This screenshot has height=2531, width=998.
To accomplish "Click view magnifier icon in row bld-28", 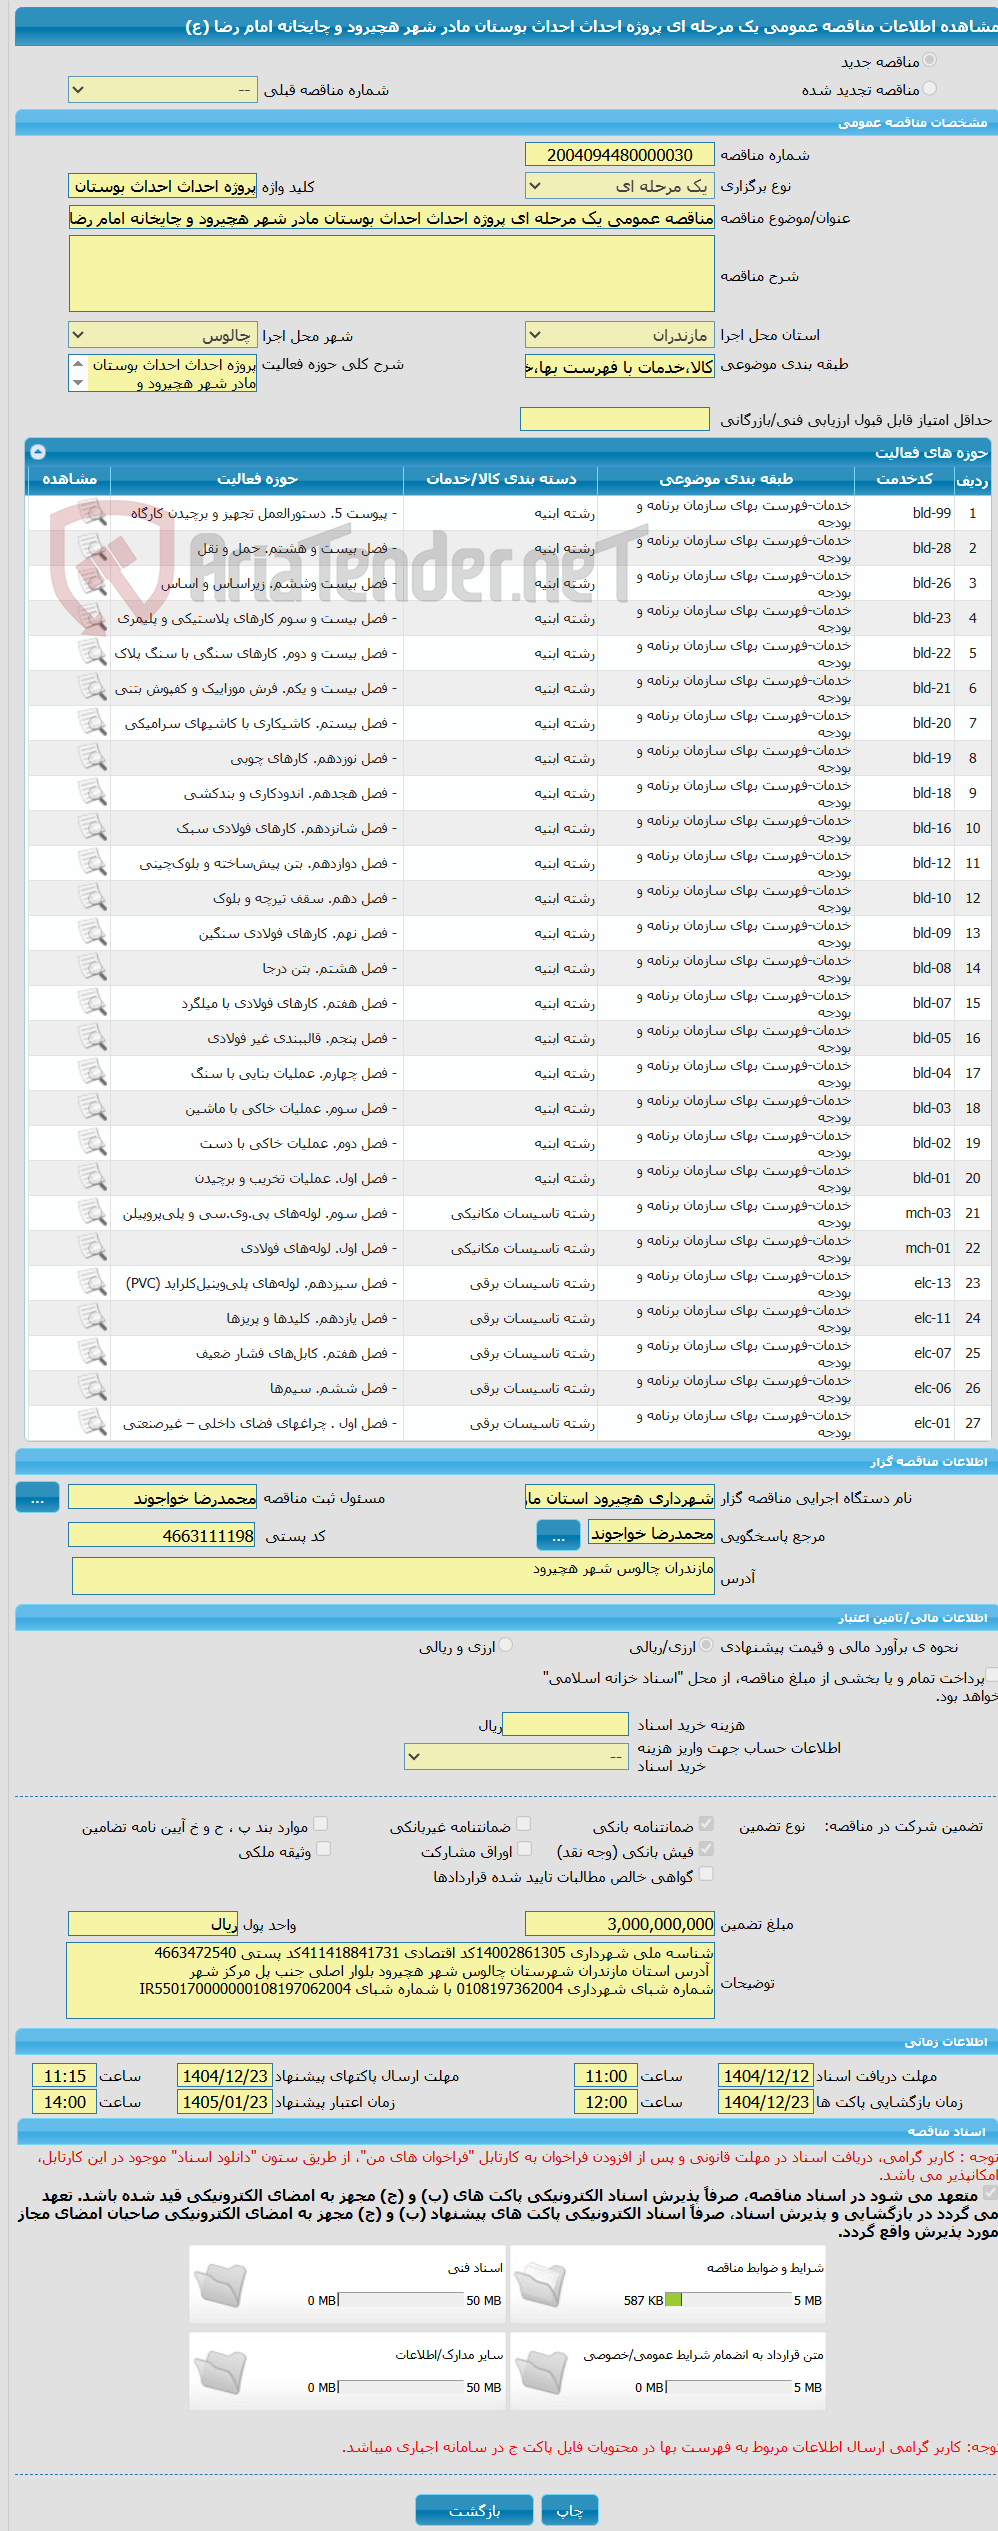I will (92, 548).
